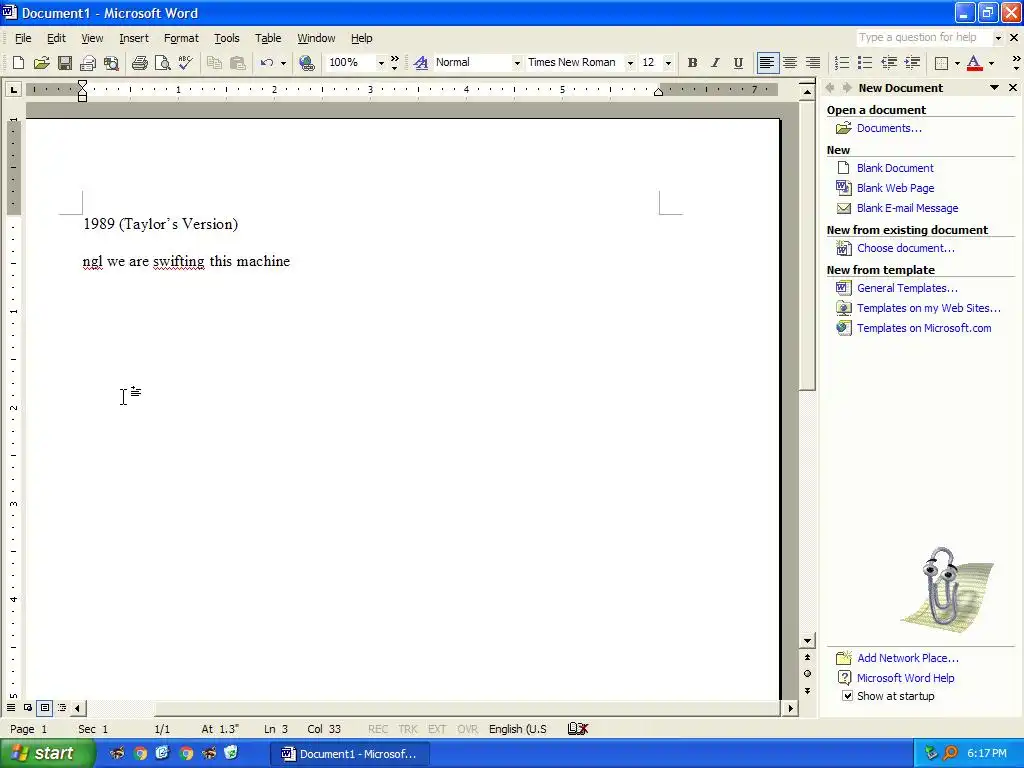Toggle TRK track changes in status bar
Image resolution: width=1024 pixels, height=768 pixels.
[408, 729]
